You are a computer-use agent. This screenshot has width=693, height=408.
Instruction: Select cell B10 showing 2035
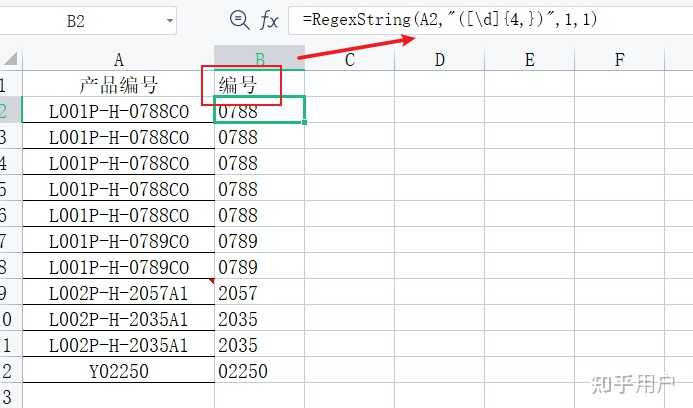(x=259, y=318)
